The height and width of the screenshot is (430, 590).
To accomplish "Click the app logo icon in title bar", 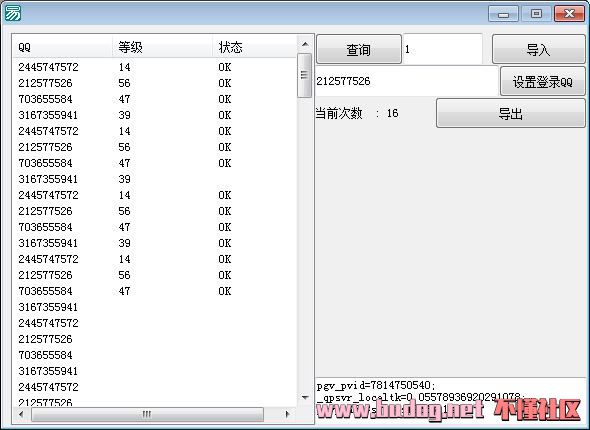I will click(x=12, y=13).
